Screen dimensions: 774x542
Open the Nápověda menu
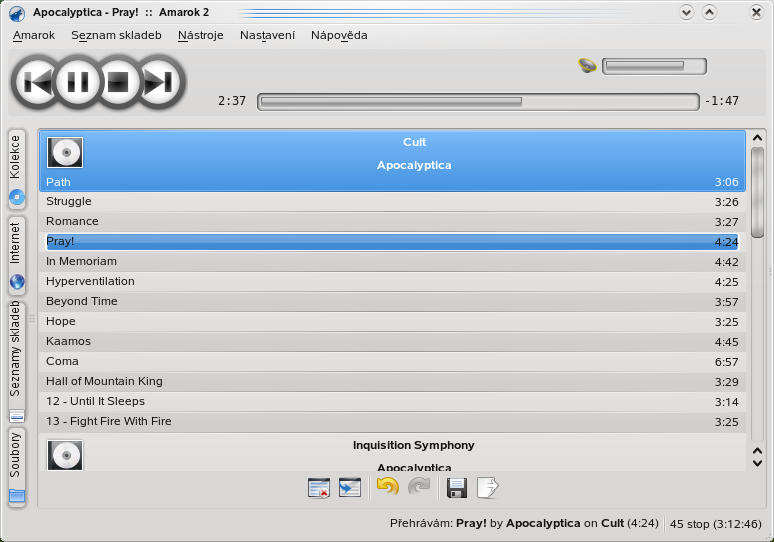click(339, 35)
